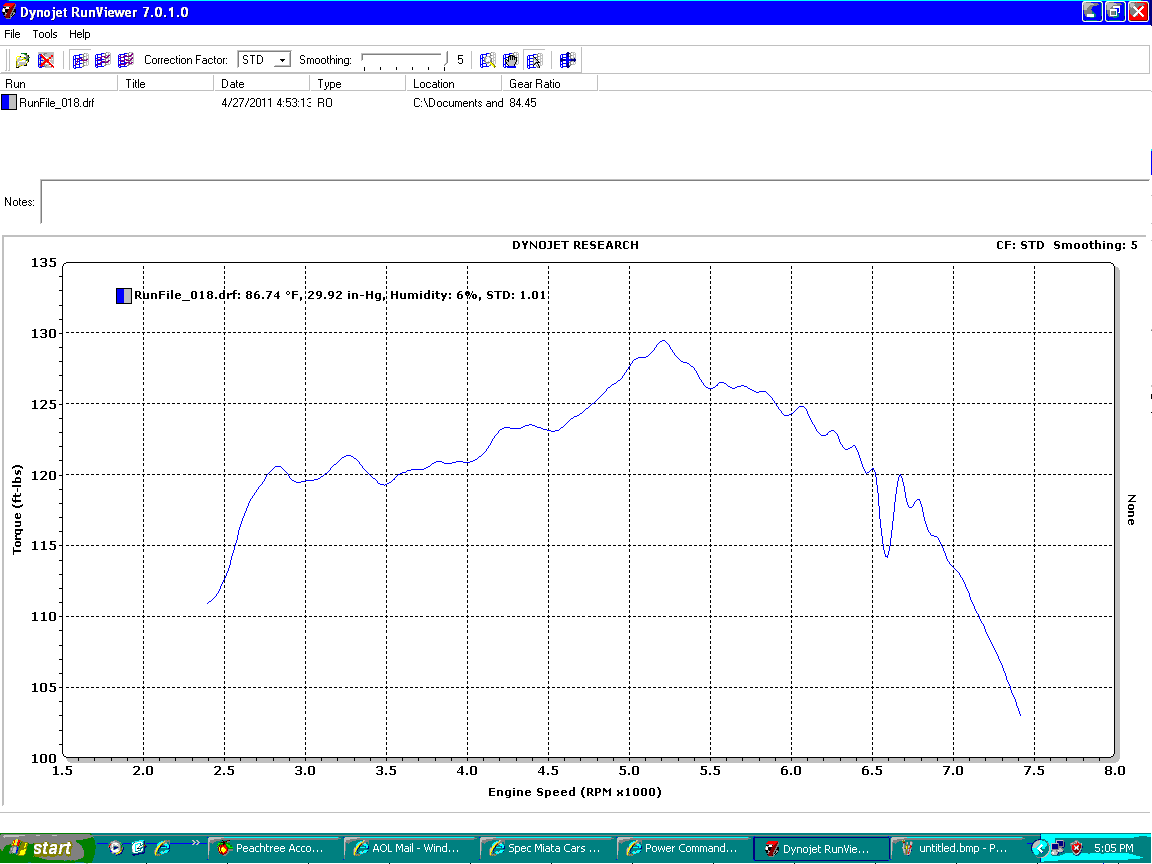1152x864 pixels.
Task: Click the Torque (ft-lbs) axis label
Action: click(17, 509)
